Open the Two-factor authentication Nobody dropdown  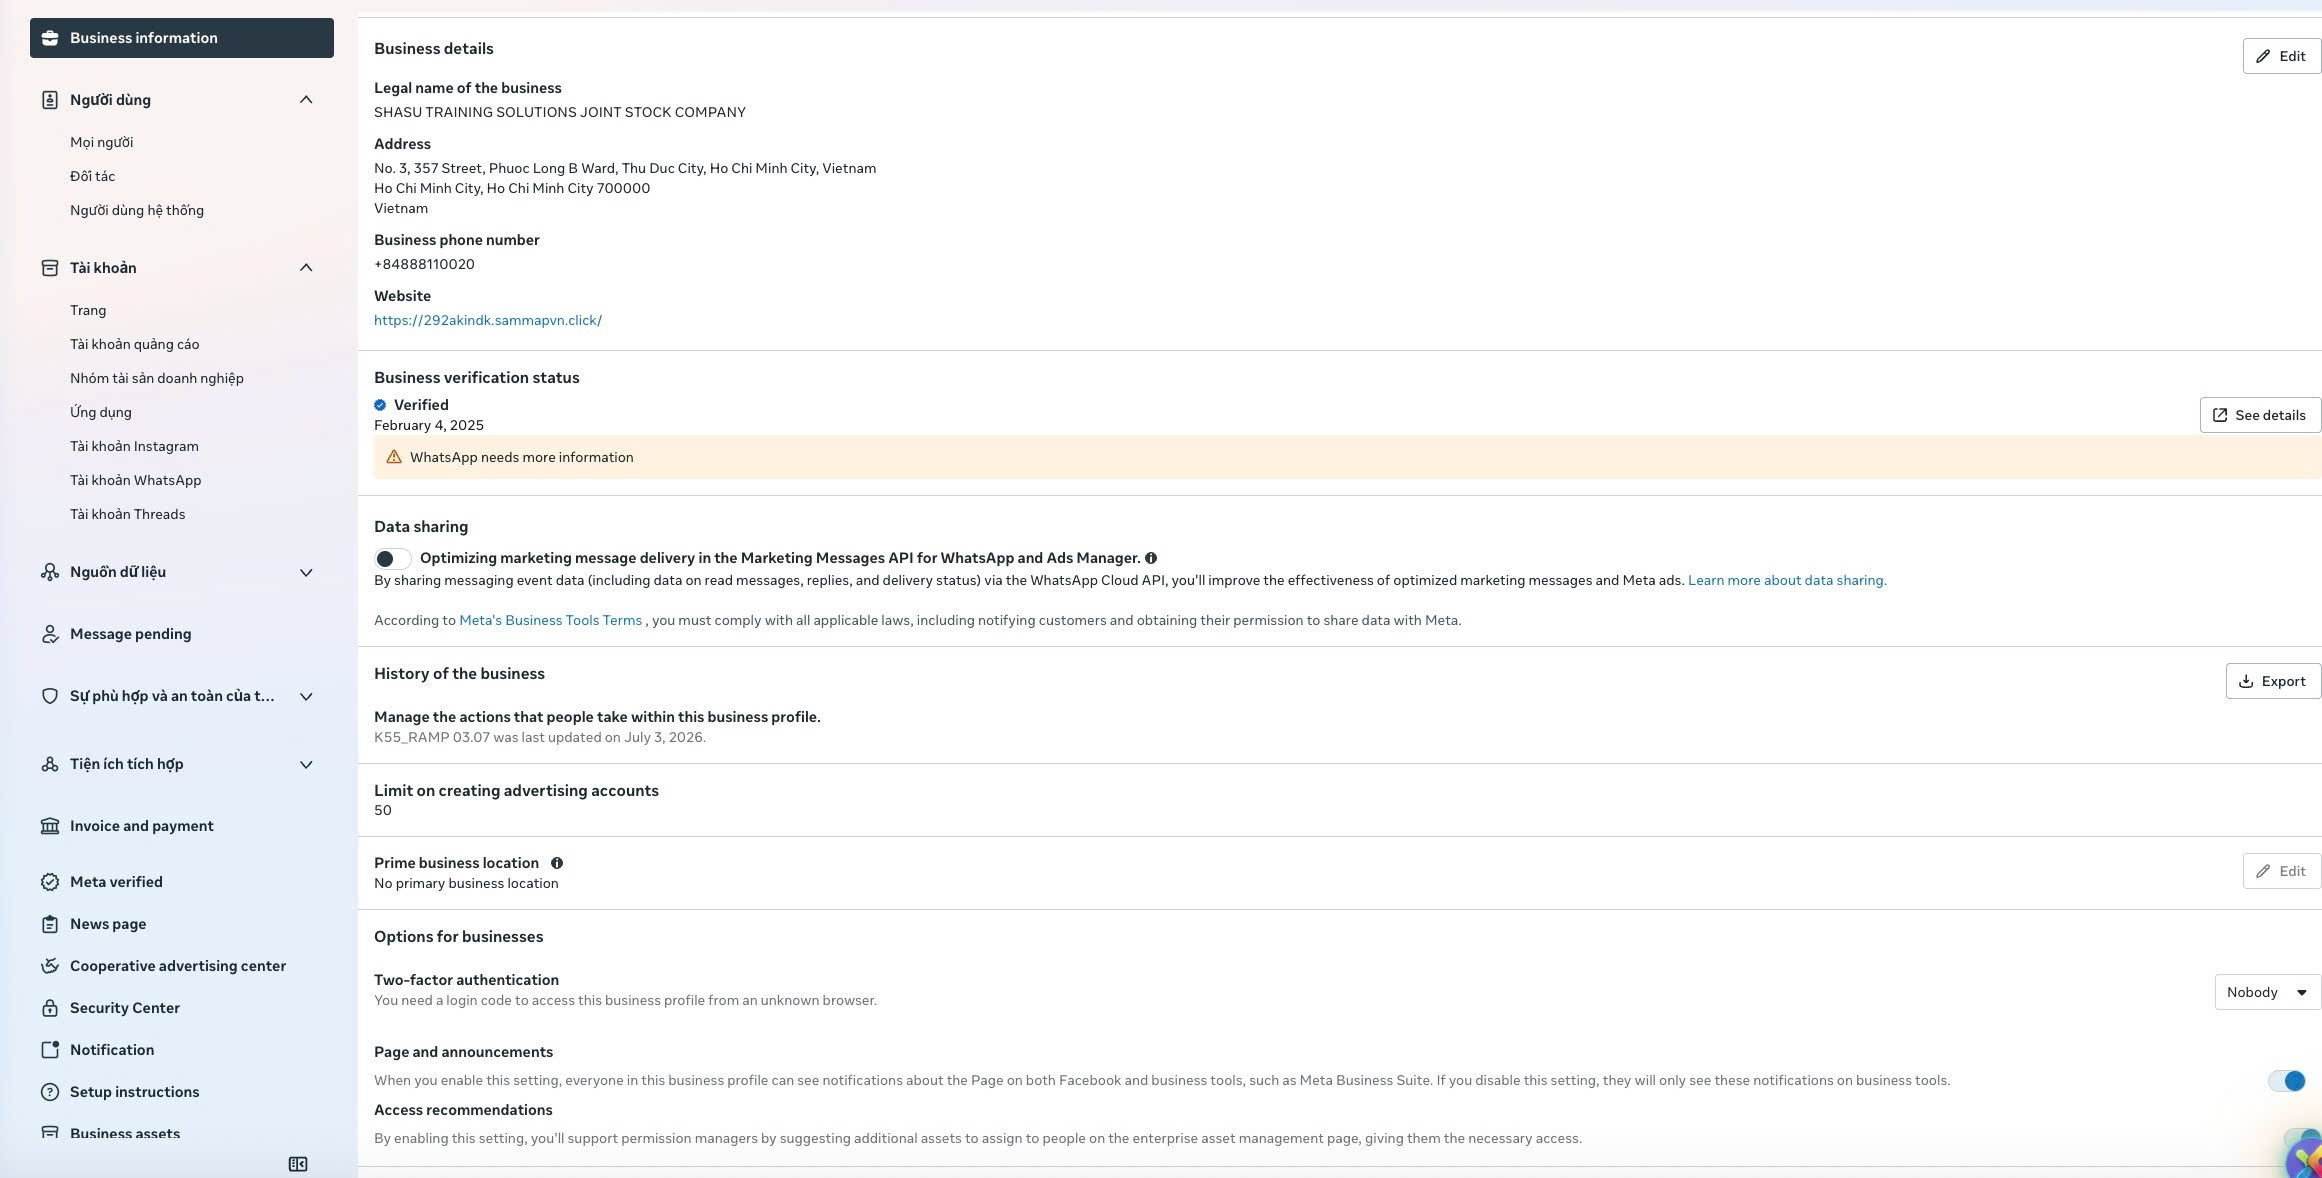[2267, 992]
